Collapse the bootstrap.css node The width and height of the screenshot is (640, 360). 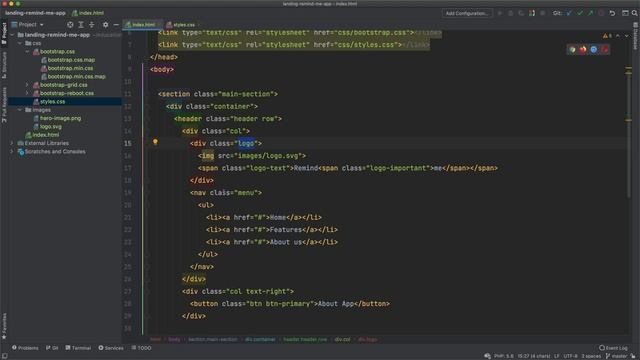(27, 51)
